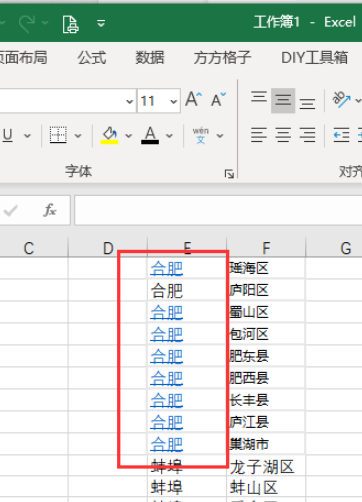This screenshot has height=502, width=362.
Task: Open the 合肥 link beside 巢湖市
Action: [x=167, y=444]
